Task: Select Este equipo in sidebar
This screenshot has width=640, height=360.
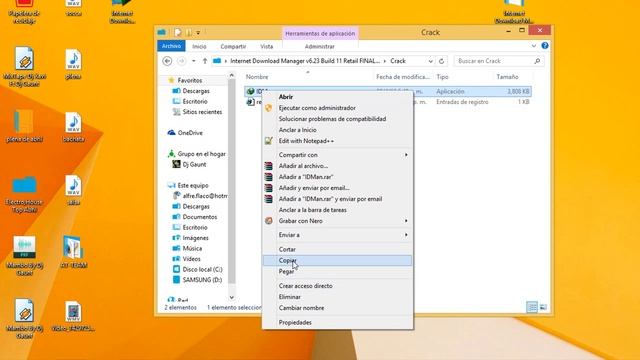Action: coord(193,185)
